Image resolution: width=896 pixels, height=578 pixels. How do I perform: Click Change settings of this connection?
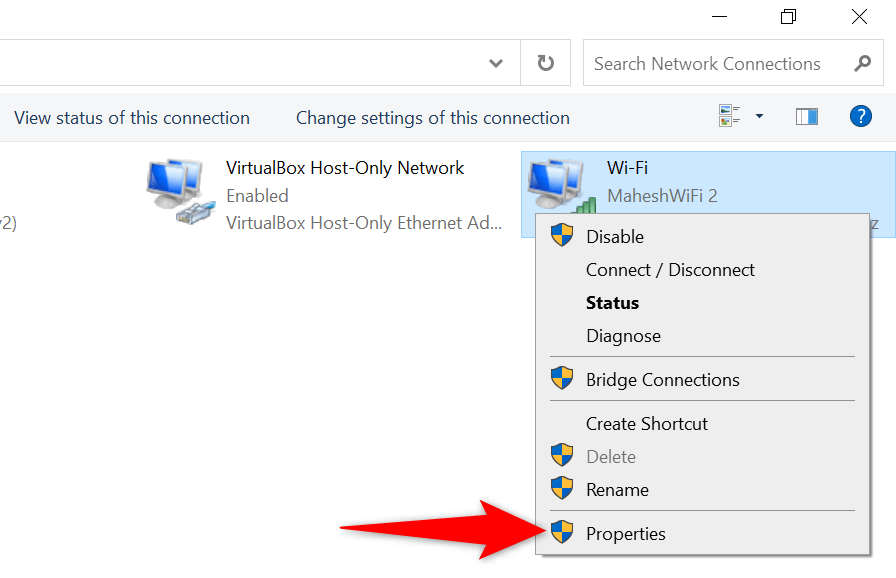coord(432,118)
